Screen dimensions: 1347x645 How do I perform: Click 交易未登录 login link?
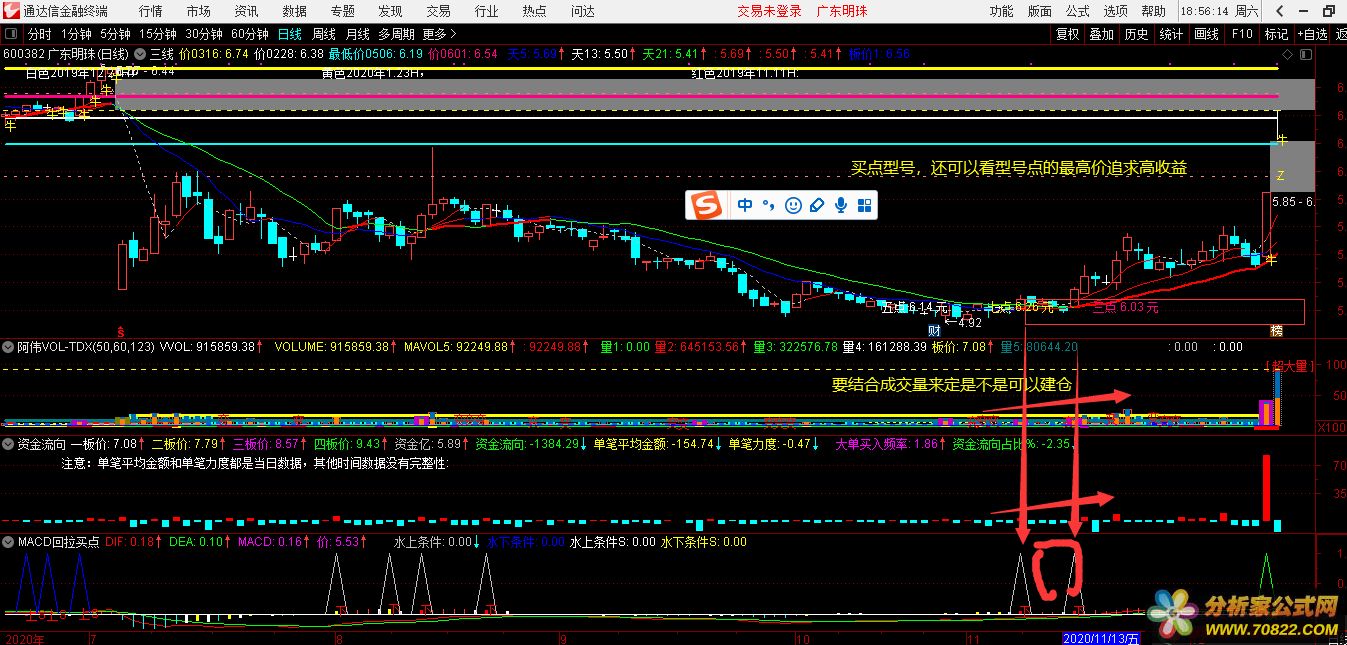[770, 11]
